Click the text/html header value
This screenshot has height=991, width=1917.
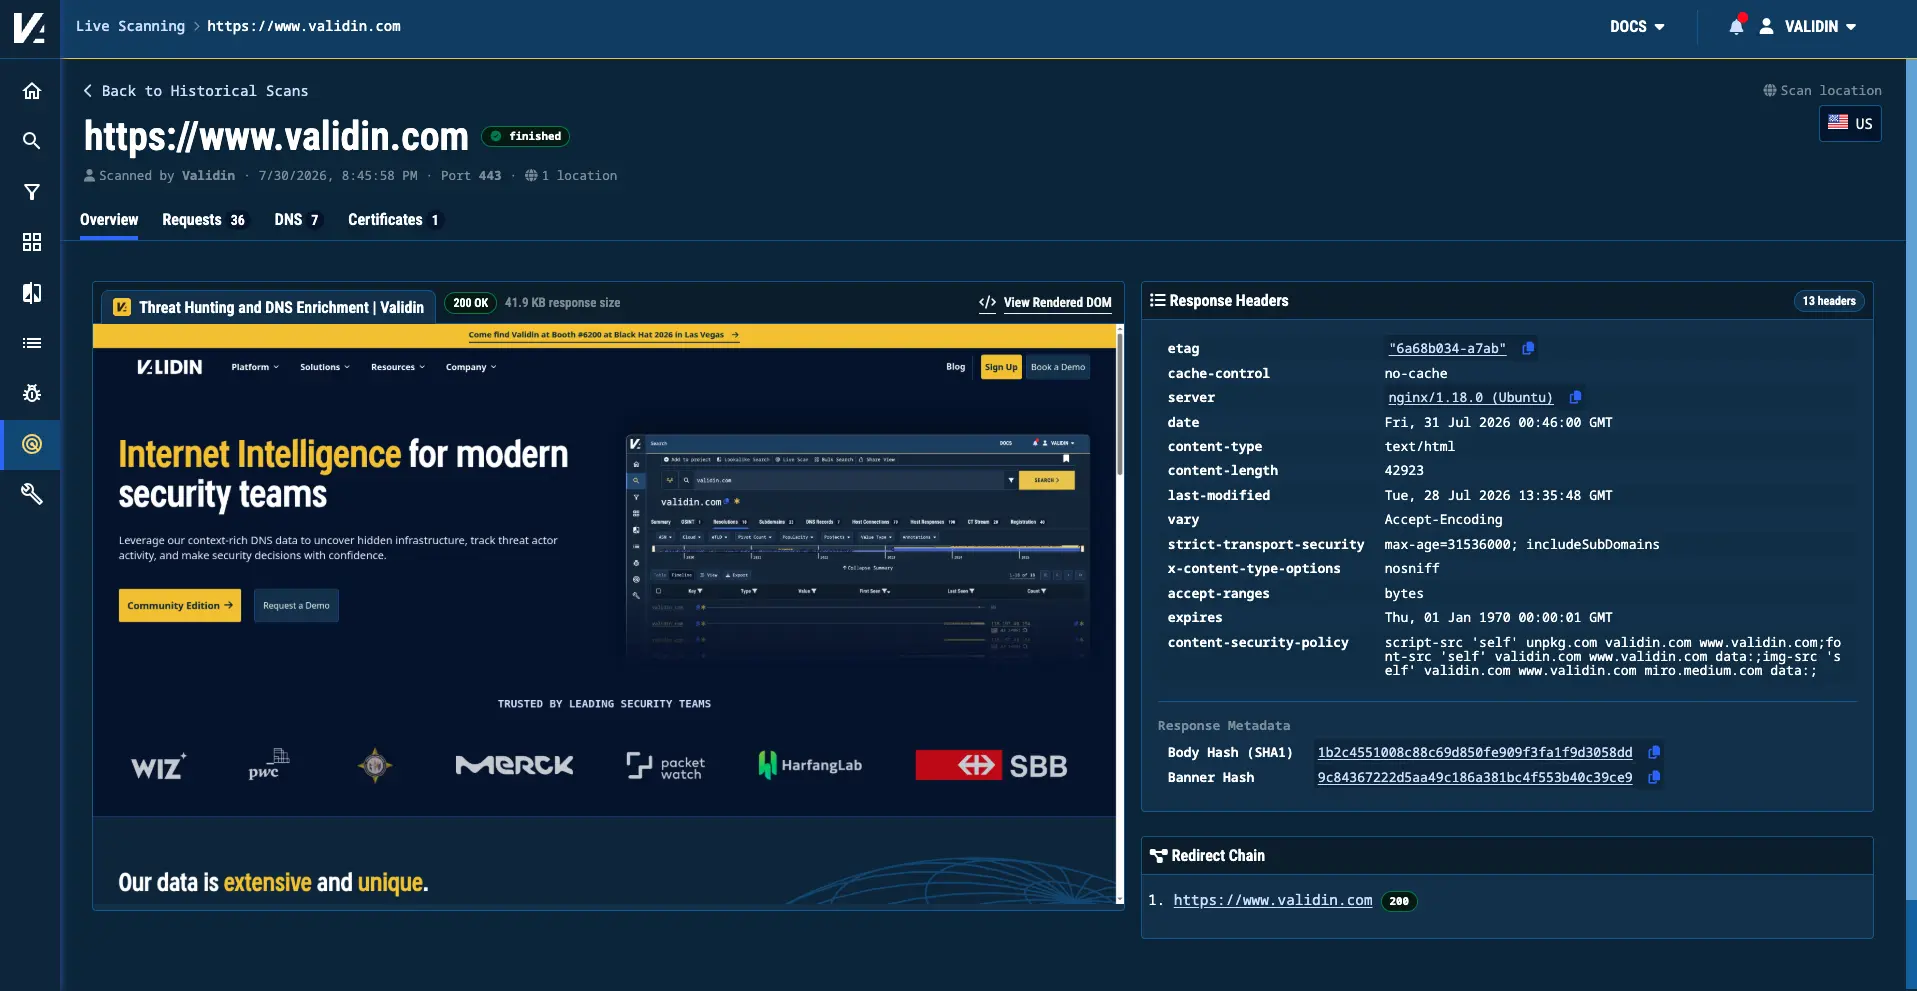tap(1419, 446)
